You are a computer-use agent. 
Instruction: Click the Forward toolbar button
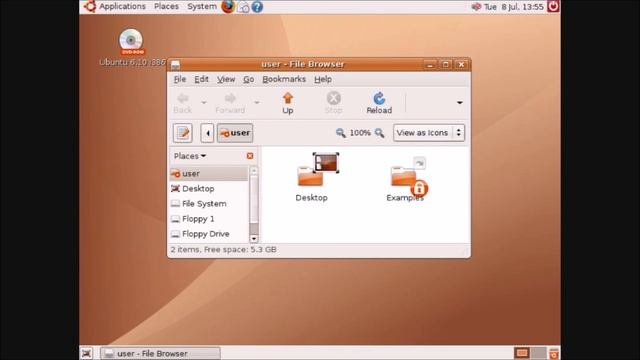[x=230, y=103]
